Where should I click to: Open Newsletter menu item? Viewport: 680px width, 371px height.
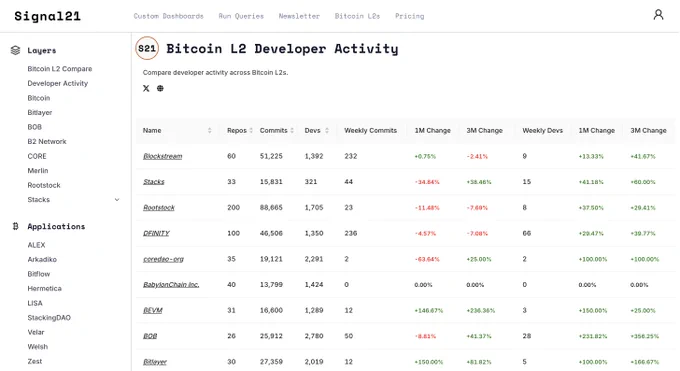click(299, 16)
